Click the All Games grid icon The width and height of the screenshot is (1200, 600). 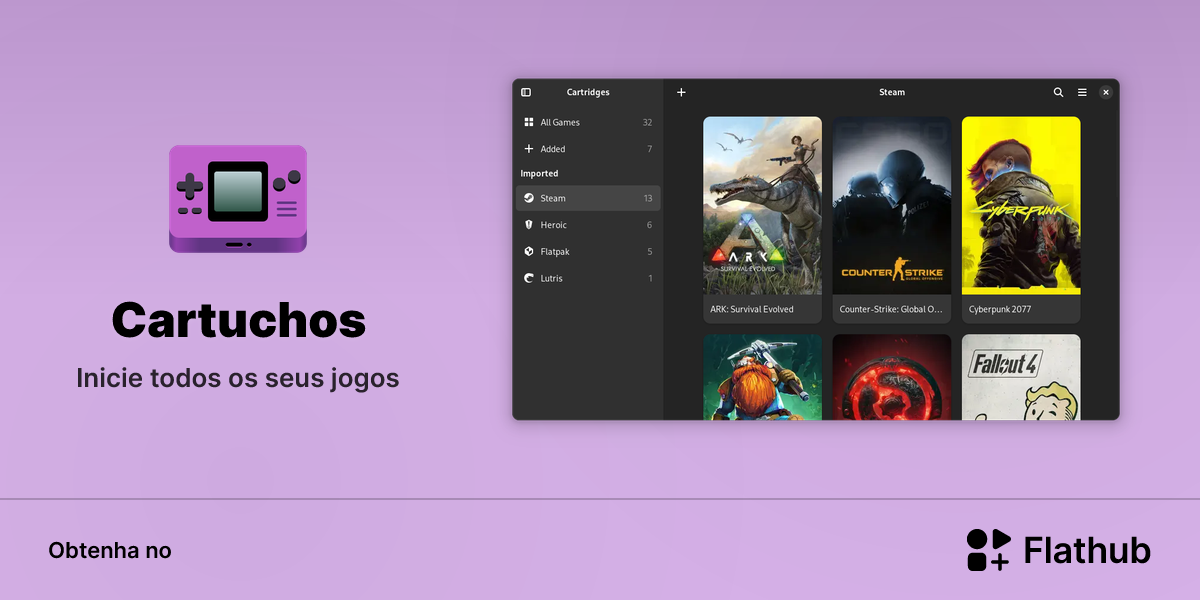click(x=529, y=122)
